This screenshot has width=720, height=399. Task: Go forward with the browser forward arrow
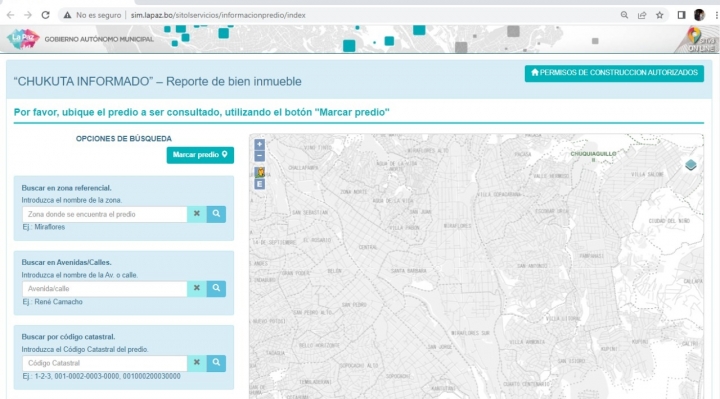28,15
